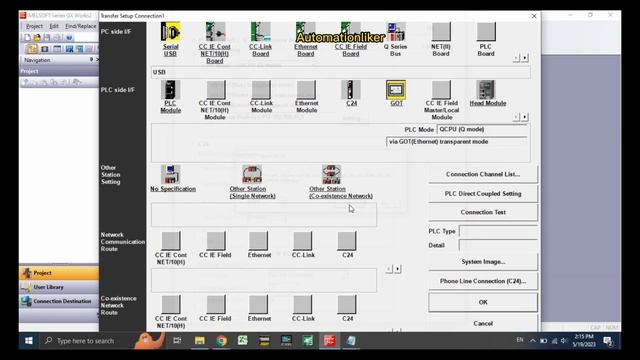This screenshot has width=640, height=360.
Task: Select the CC IE Field Board icon
Action: tap(351, 32)
